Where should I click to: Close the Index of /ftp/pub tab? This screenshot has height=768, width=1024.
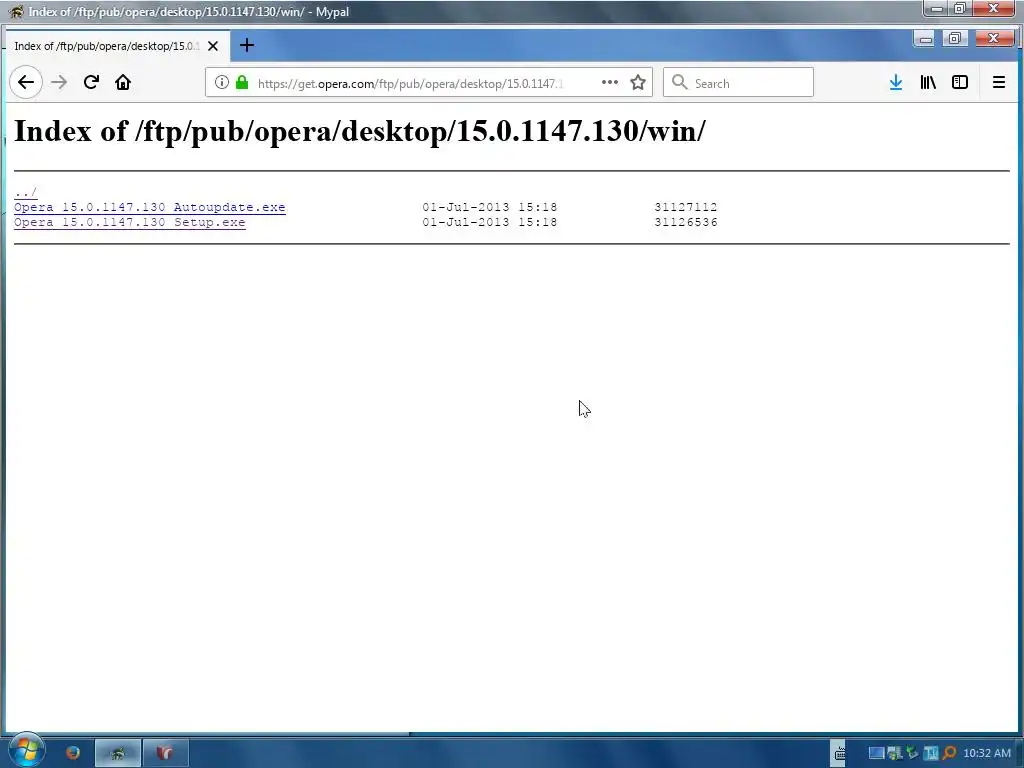213,46
